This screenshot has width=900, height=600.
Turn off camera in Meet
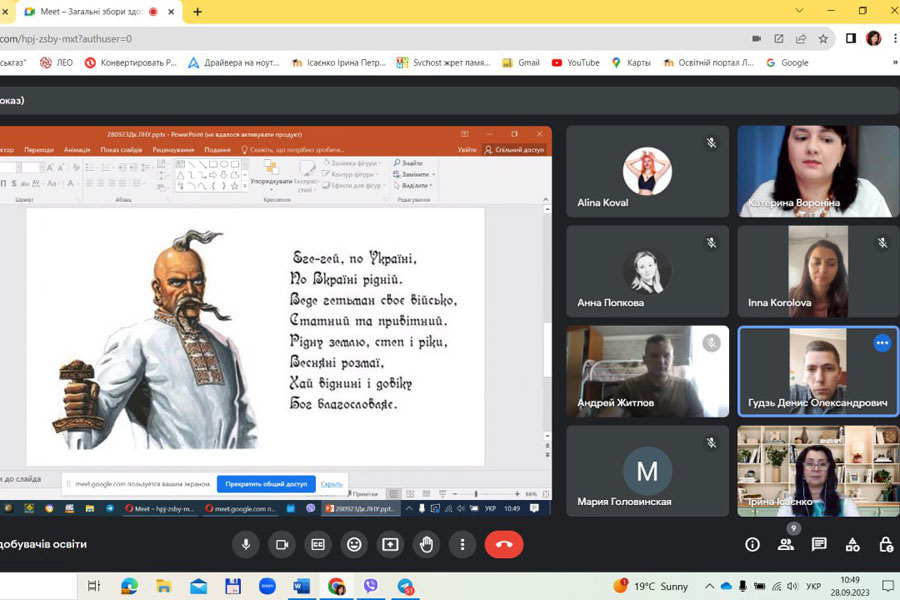[x=282, y=544]
